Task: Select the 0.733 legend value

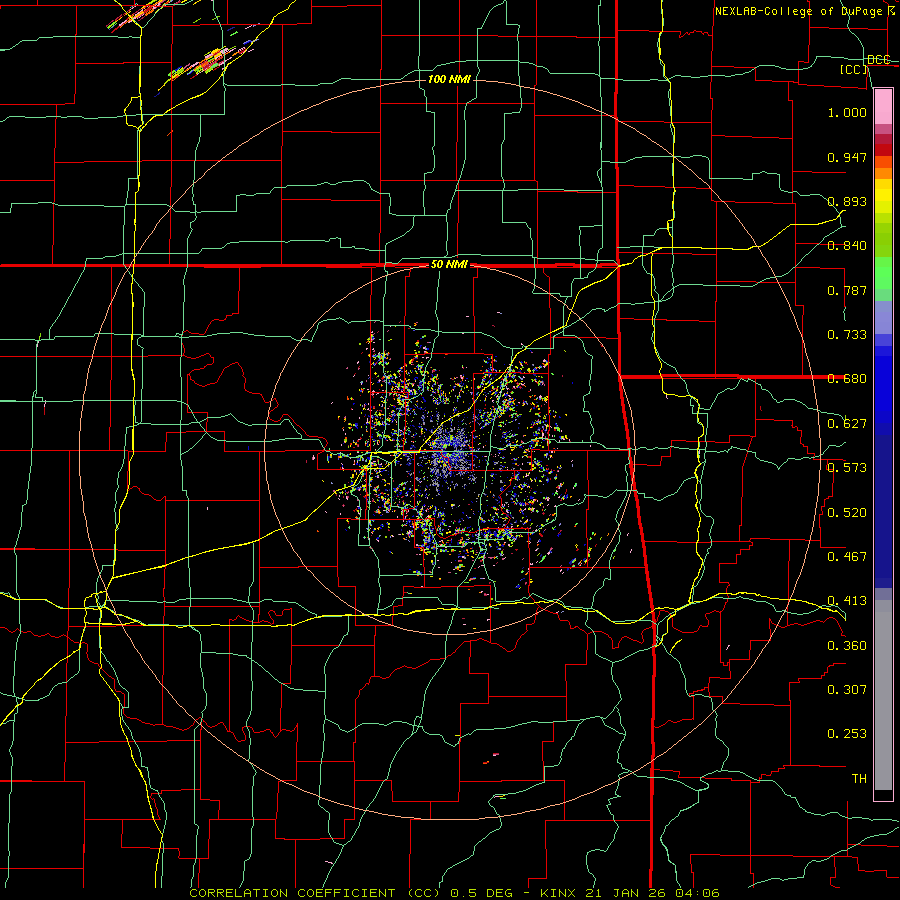Action: [847, 335]
